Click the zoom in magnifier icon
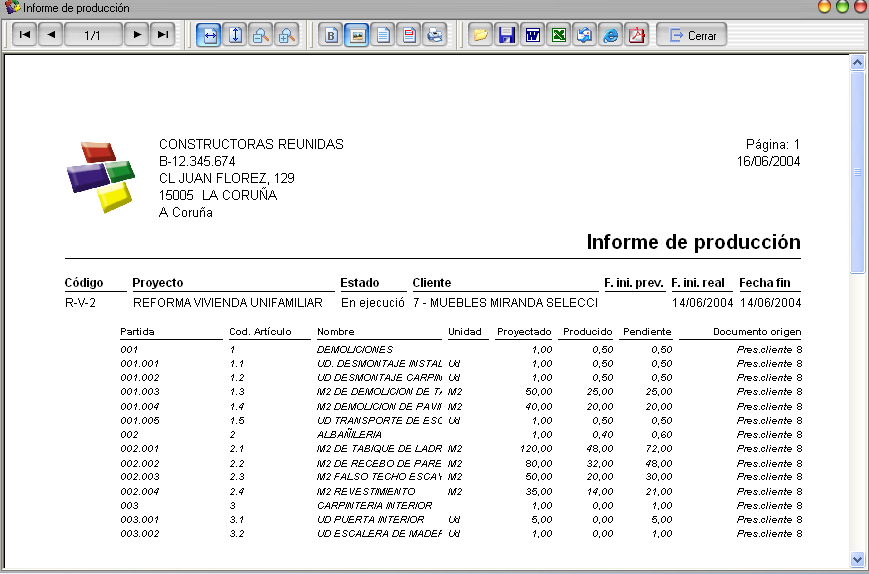Screen dimensions: 869x574 pyautogui.click(x=287, y=35)
